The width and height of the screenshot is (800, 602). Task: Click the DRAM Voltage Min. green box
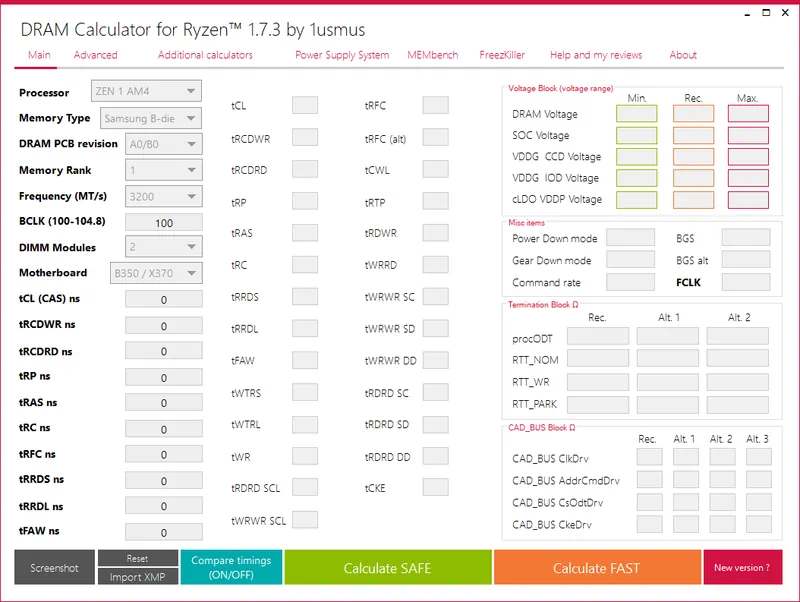point(636,113)
